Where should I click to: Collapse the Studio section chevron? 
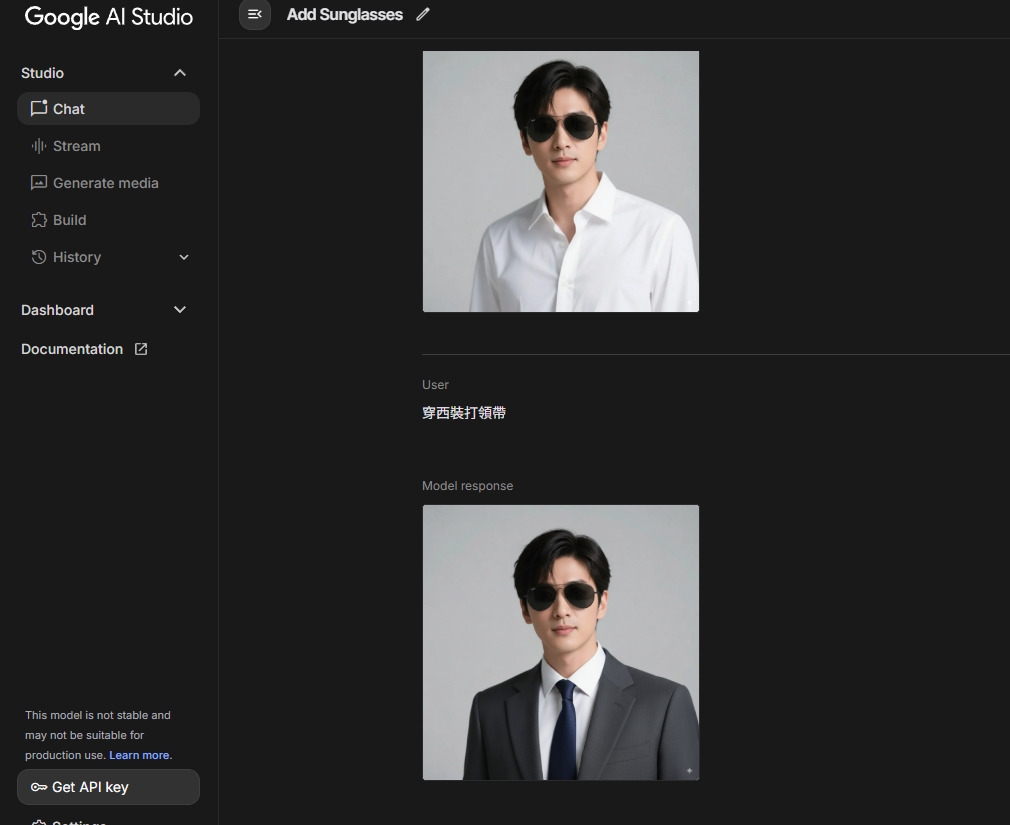click(x=180, y=73)
